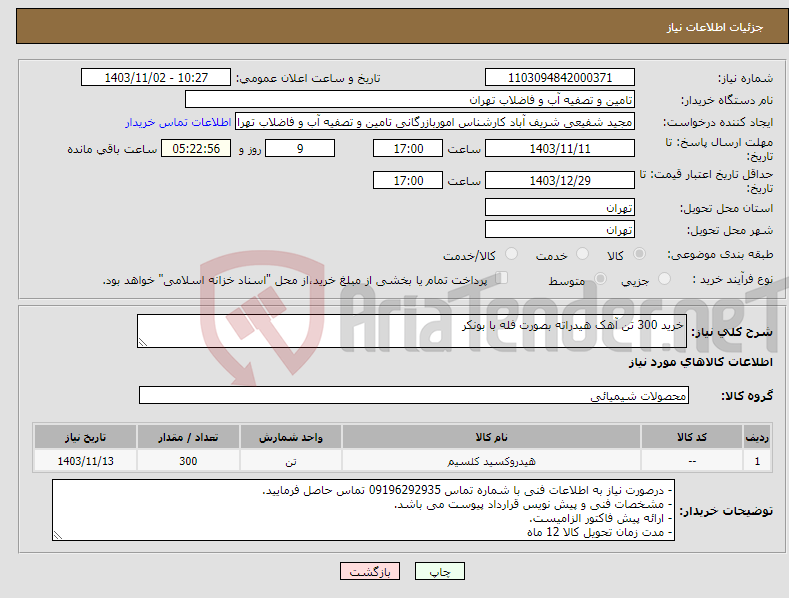Open اطلاعات تماس خریدار link
The height and width of the screenshot is (598, 789).
click(x=178, y=122)
